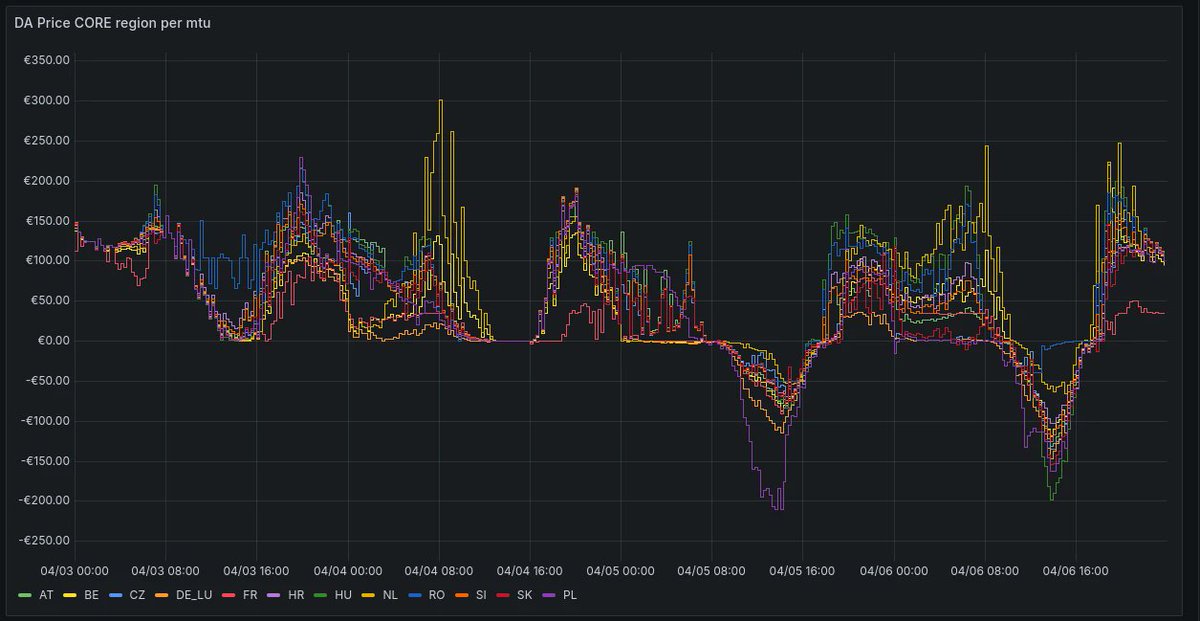Screen dimensions: 1200x621
Task: Click the €50.00 y-axis label
Action: 50,301
